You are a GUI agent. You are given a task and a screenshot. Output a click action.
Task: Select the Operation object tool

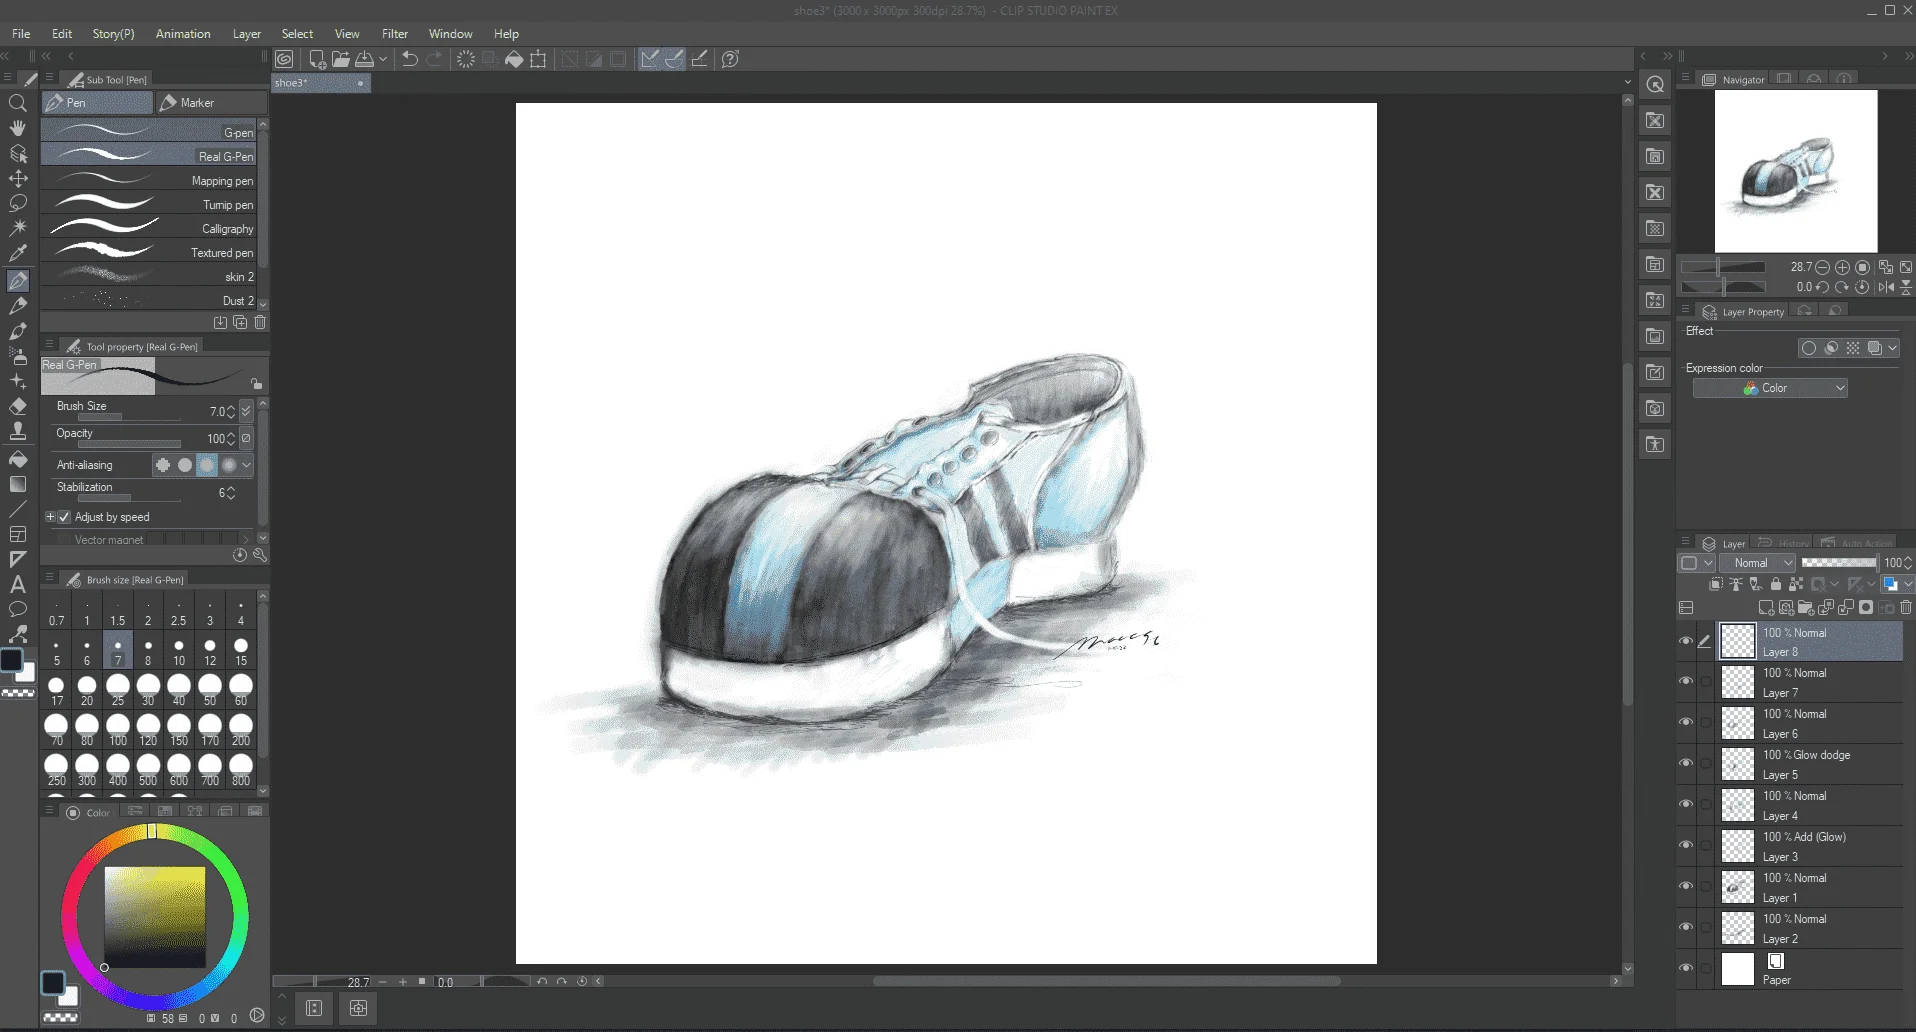point(17,153)
